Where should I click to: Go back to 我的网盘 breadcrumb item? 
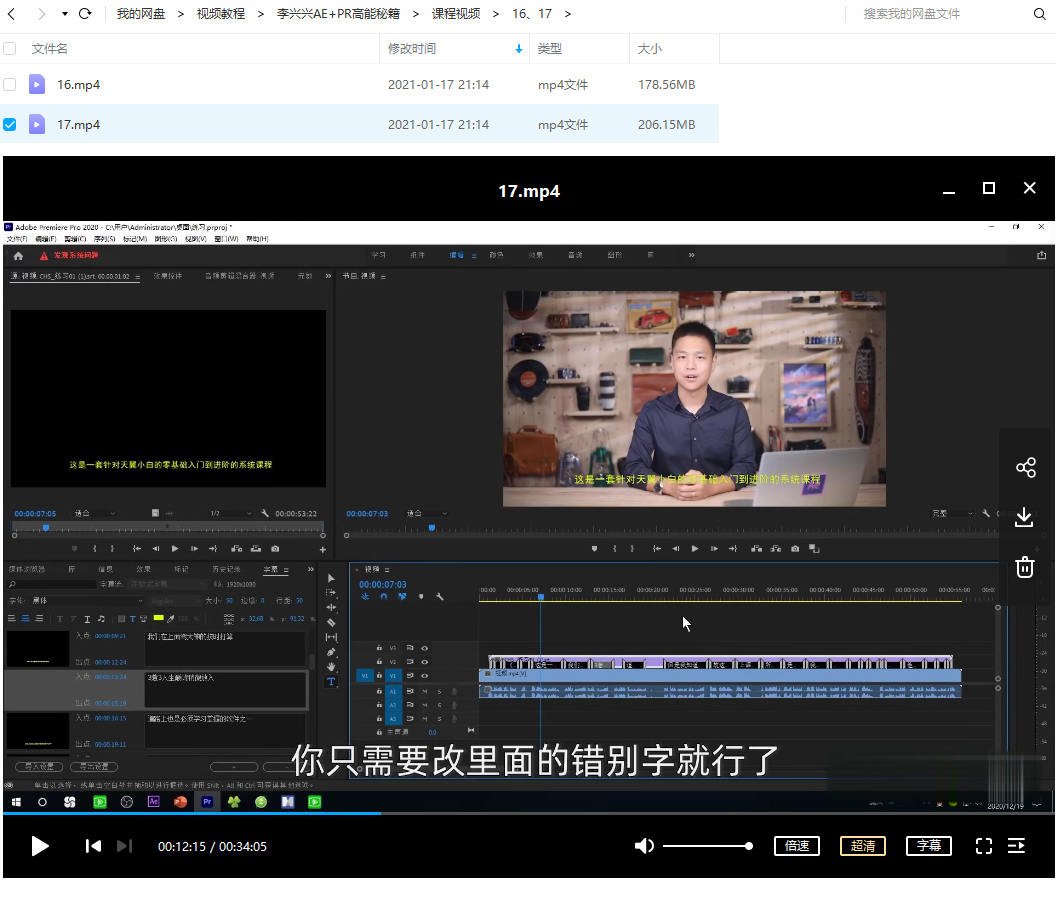(x=143, y=14)
